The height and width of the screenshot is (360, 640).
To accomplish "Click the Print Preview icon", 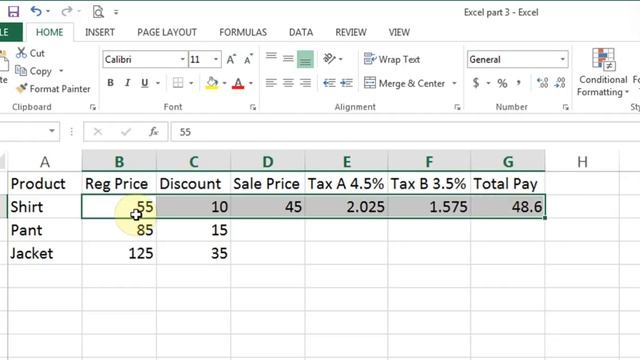I will point(98,12).
